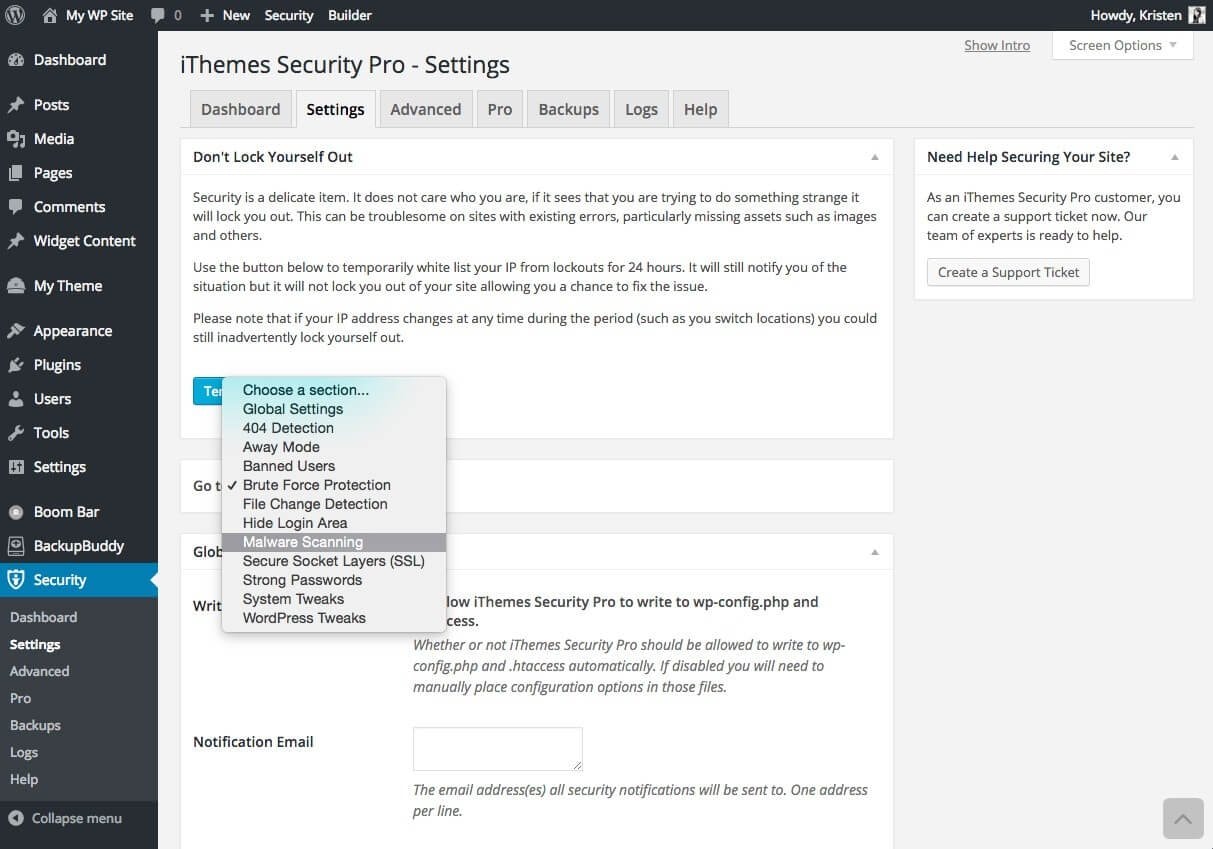Choose Global Settings in the dropdown list
The width and height of the screenshot is (1213, 849).
pyautogui.click(x=334, y=409)
